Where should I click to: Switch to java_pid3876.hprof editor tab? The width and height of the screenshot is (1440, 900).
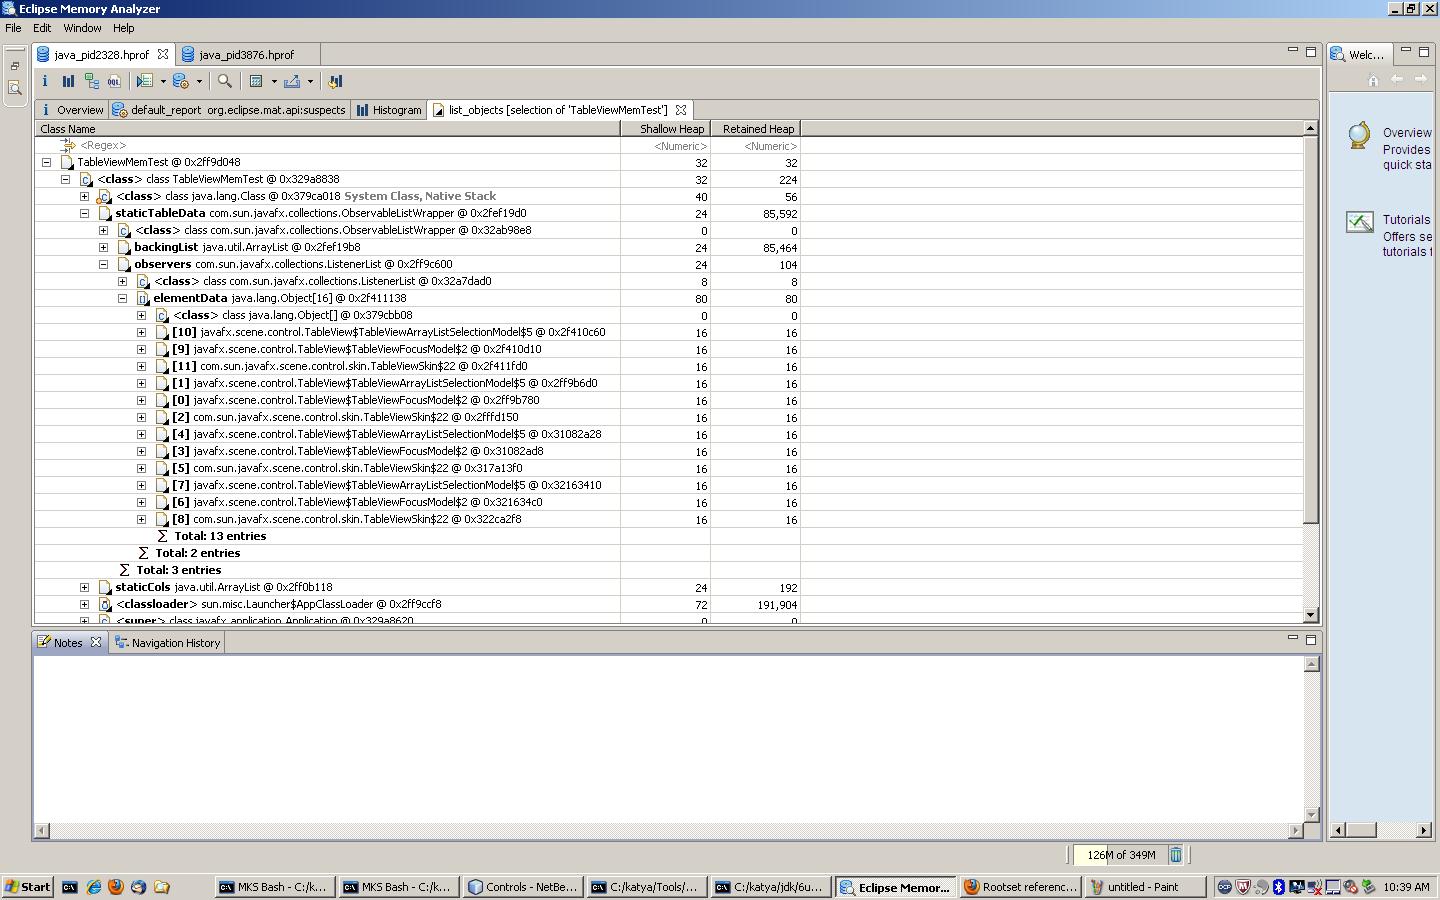point(246,55)
